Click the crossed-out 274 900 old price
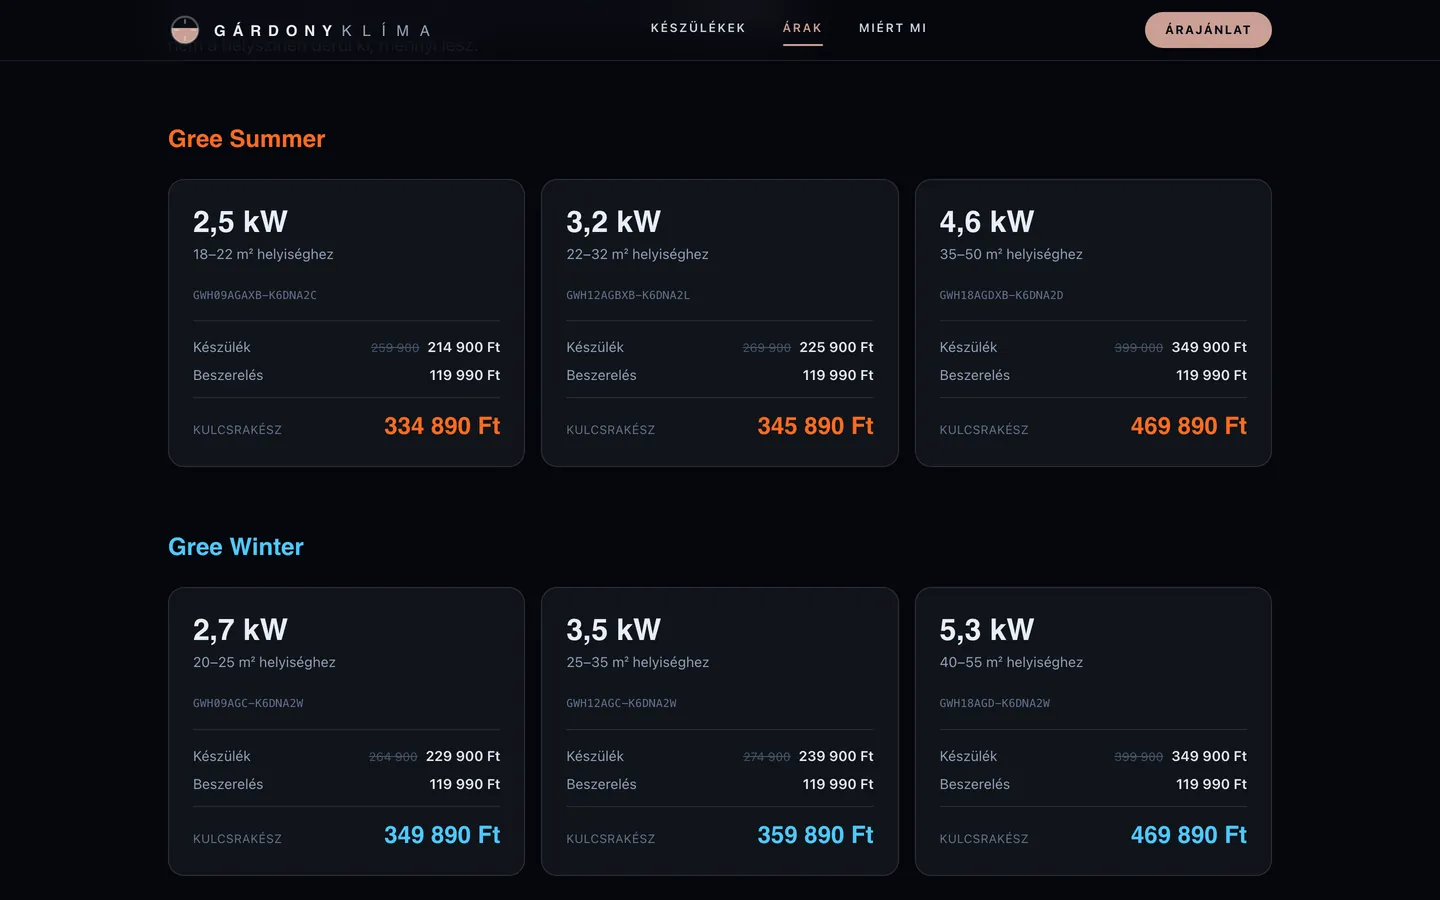This screenshot has width=1440, height=900. tap(767, 757)
